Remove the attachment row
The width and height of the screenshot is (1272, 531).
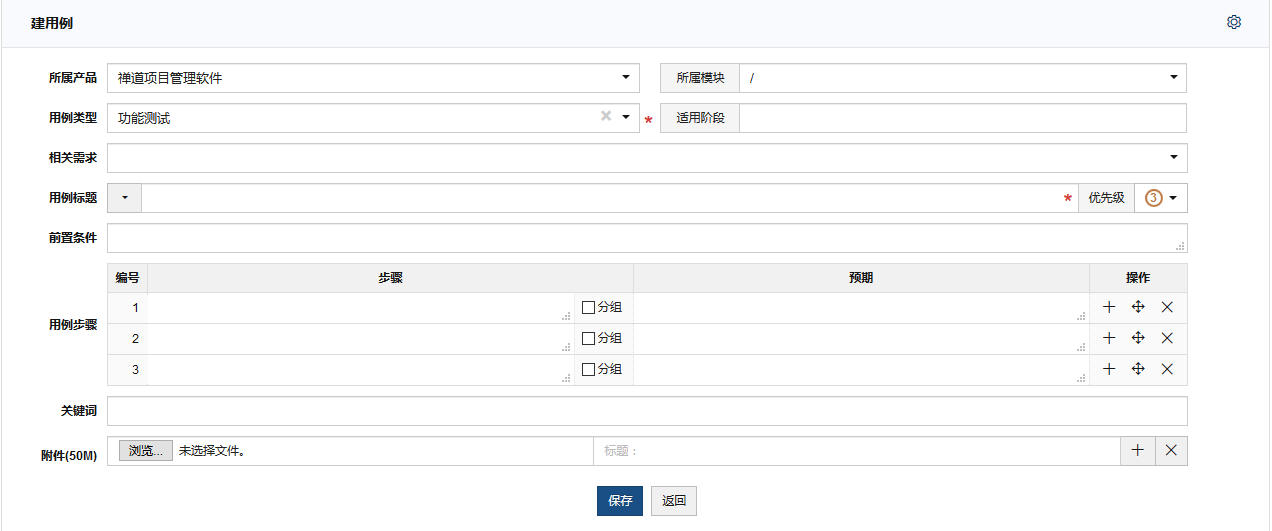click(x=1171, y=451)
